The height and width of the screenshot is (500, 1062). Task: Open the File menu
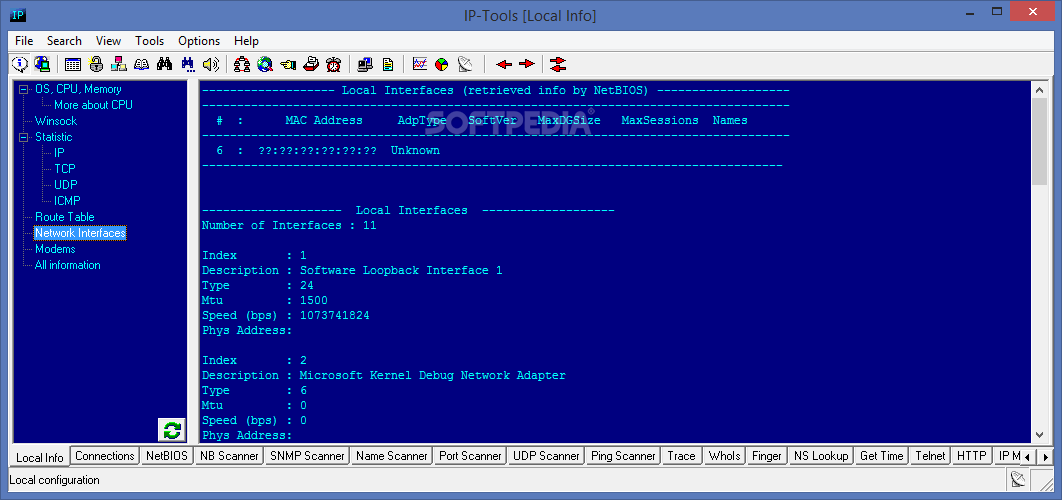(x=24, y=41)
